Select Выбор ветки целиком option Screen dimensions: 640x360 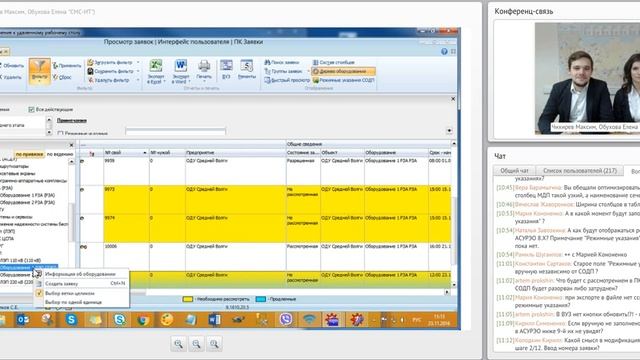point(80,293)
